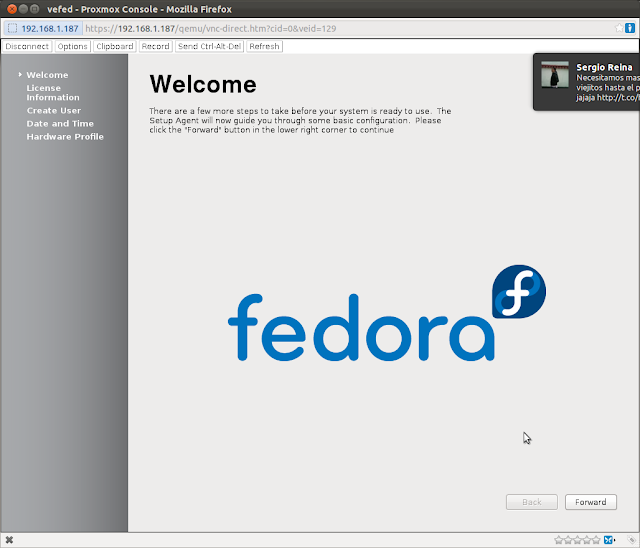Click the blue butterfly add-on icon in status bar
Image resolution: width=640 pixels, height=548 pixels.
pos(608,540)
